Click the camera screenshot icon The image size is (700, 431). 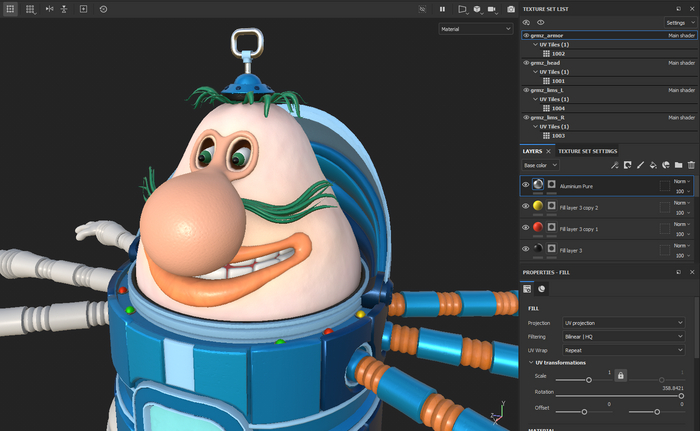coord(511,8)
